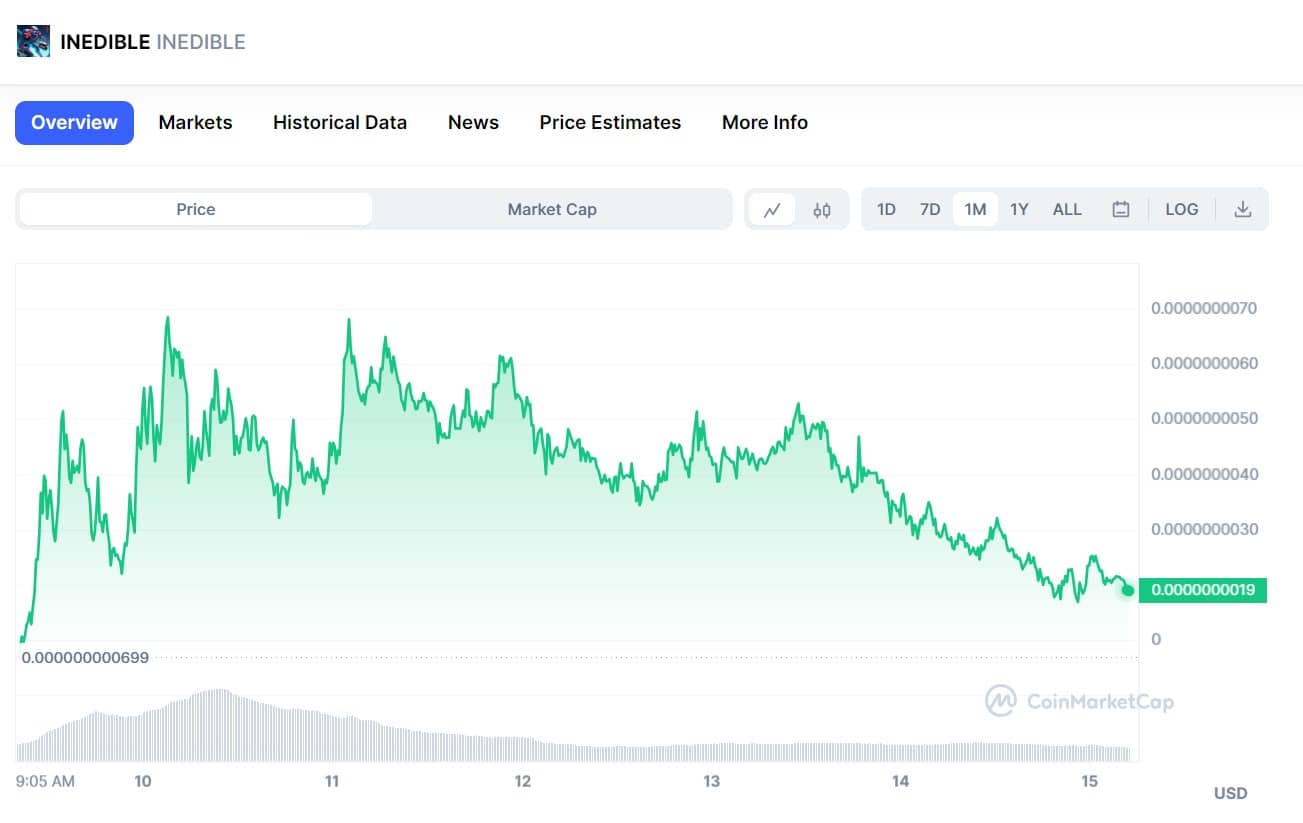This screenshot has height=823, width=1303.
Task: Click the INEDIBLE coin logo image
Action: [x=33, y=41]
